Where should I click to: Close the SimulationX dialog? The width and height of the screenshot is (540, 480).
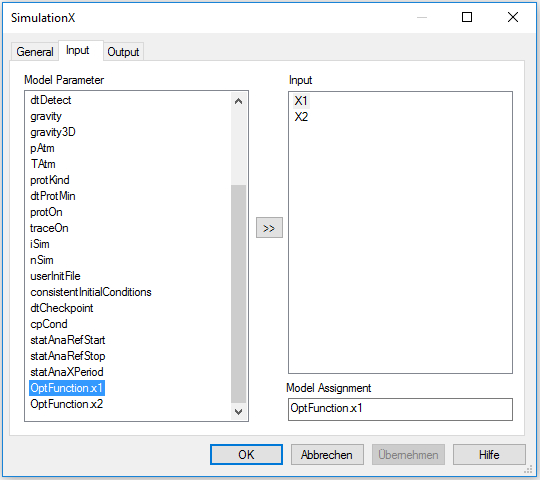513,17
